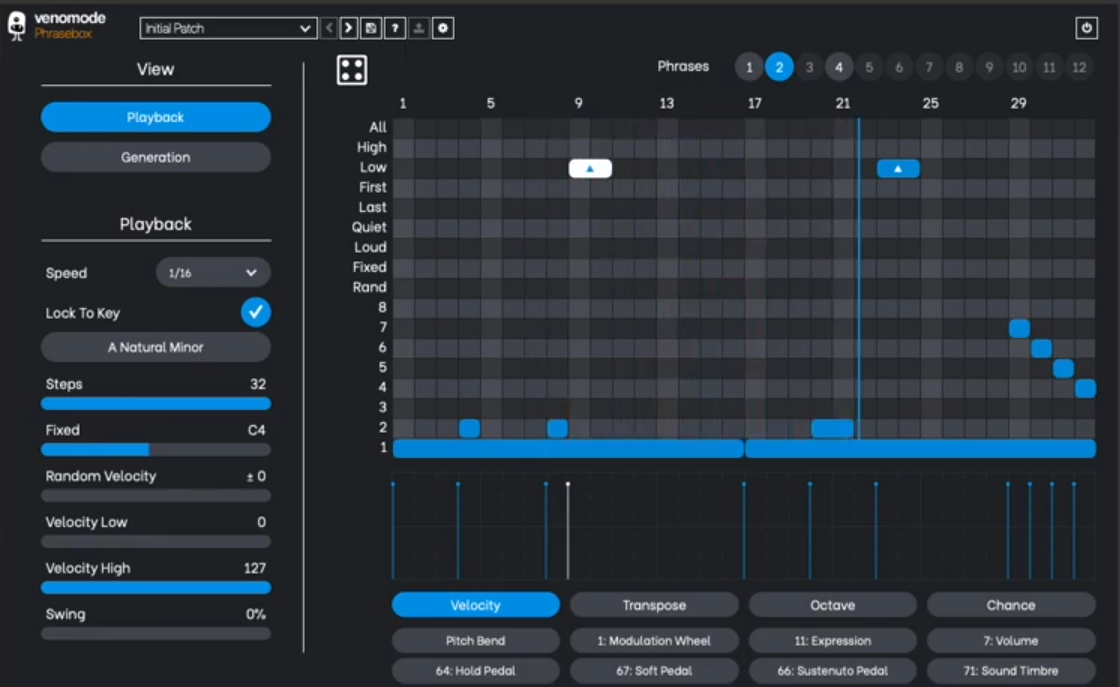Click the Steps value 32
Screen dimensions: 1120x687
point(258,384)
